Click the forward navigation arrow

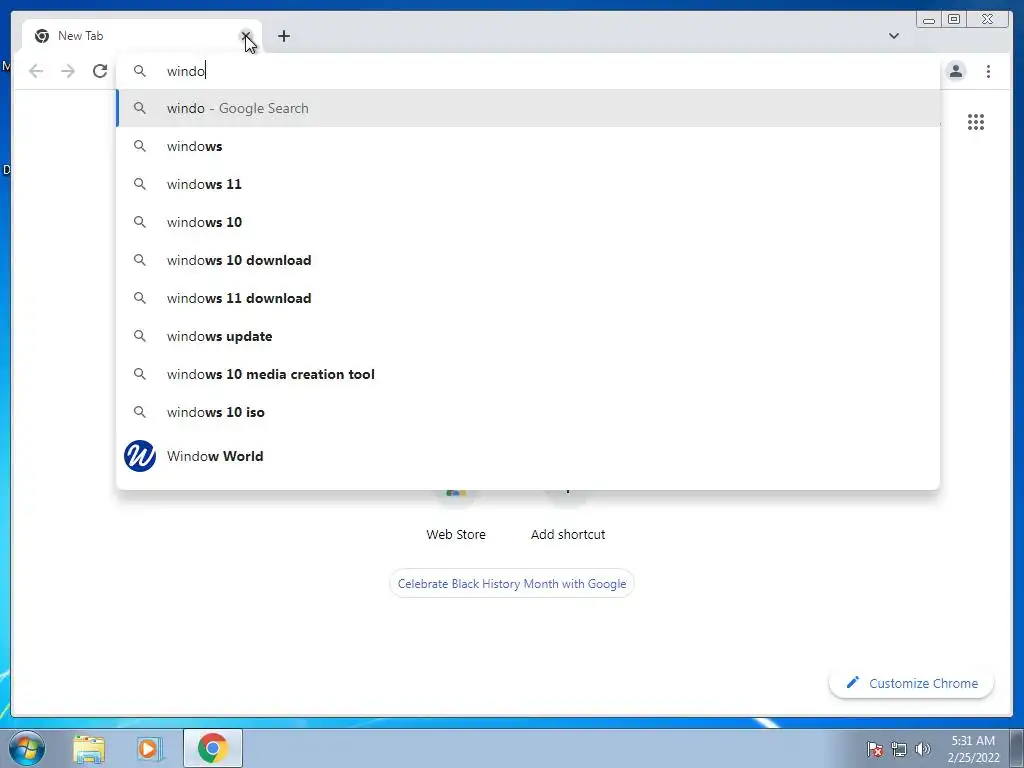click(68, 71)
